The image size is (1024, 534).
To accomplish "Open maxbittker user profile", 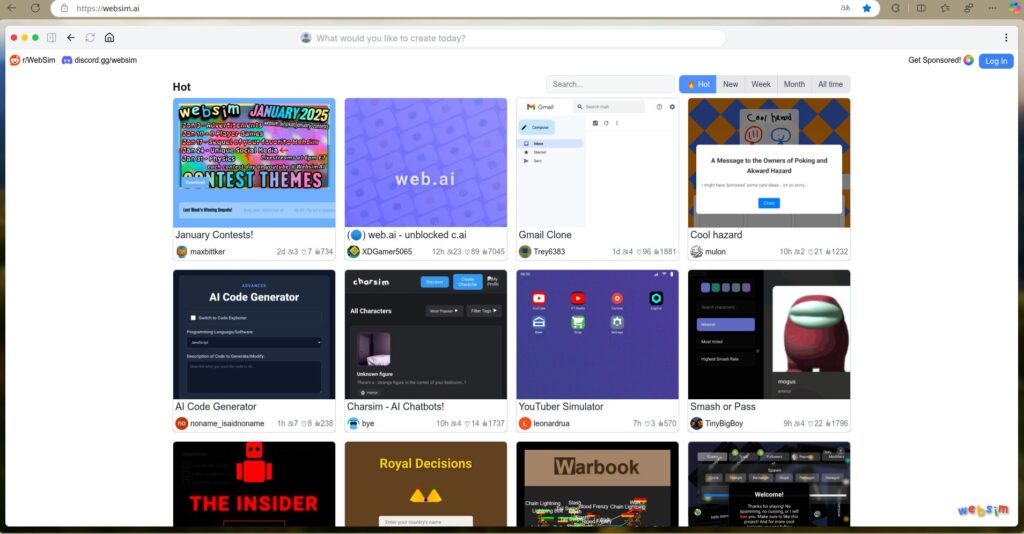I will click(x=208, y=252).
